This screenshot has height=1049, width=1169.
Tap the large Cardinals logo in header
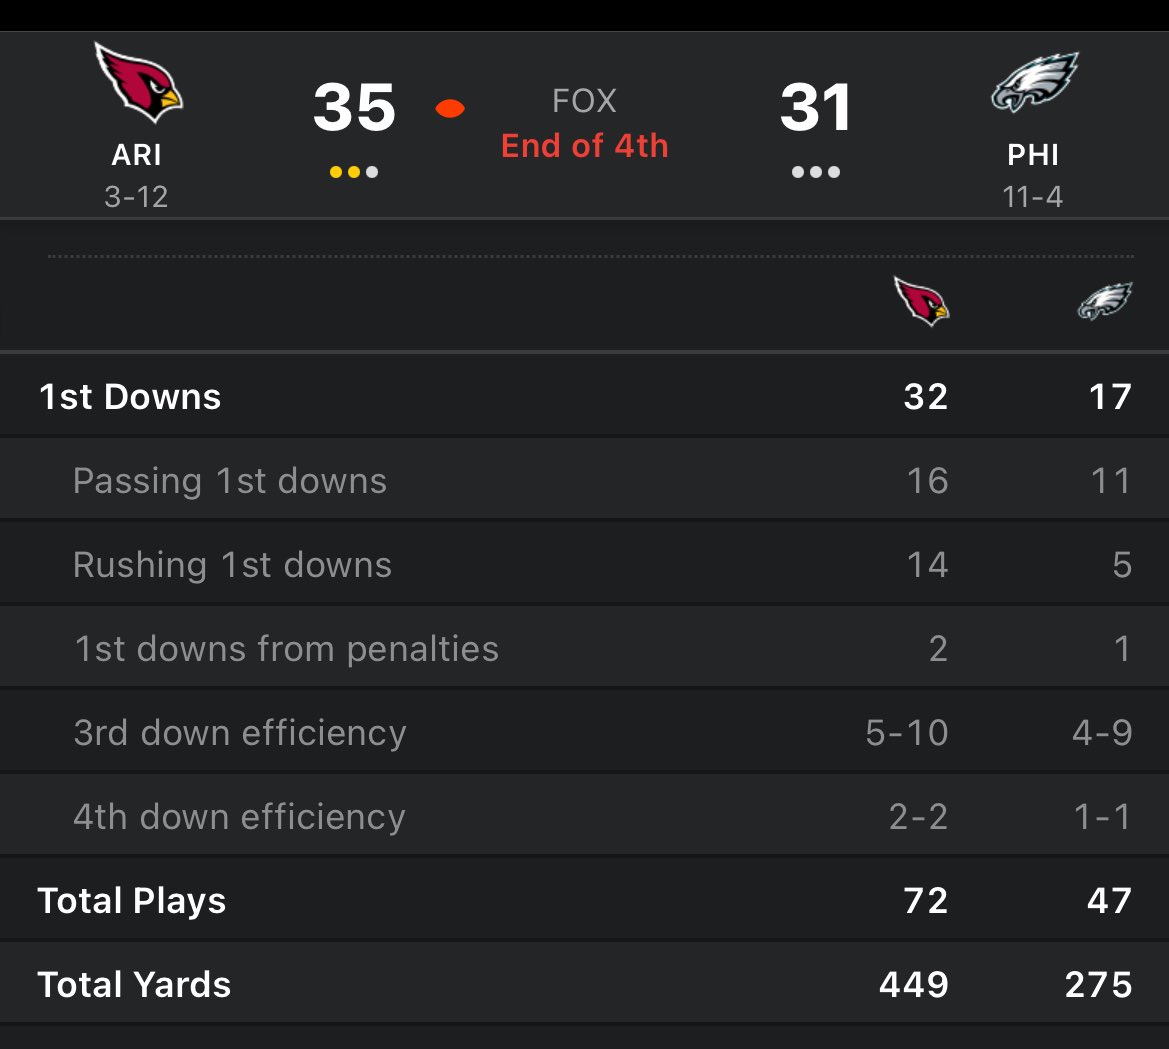[x=139, y=82]
